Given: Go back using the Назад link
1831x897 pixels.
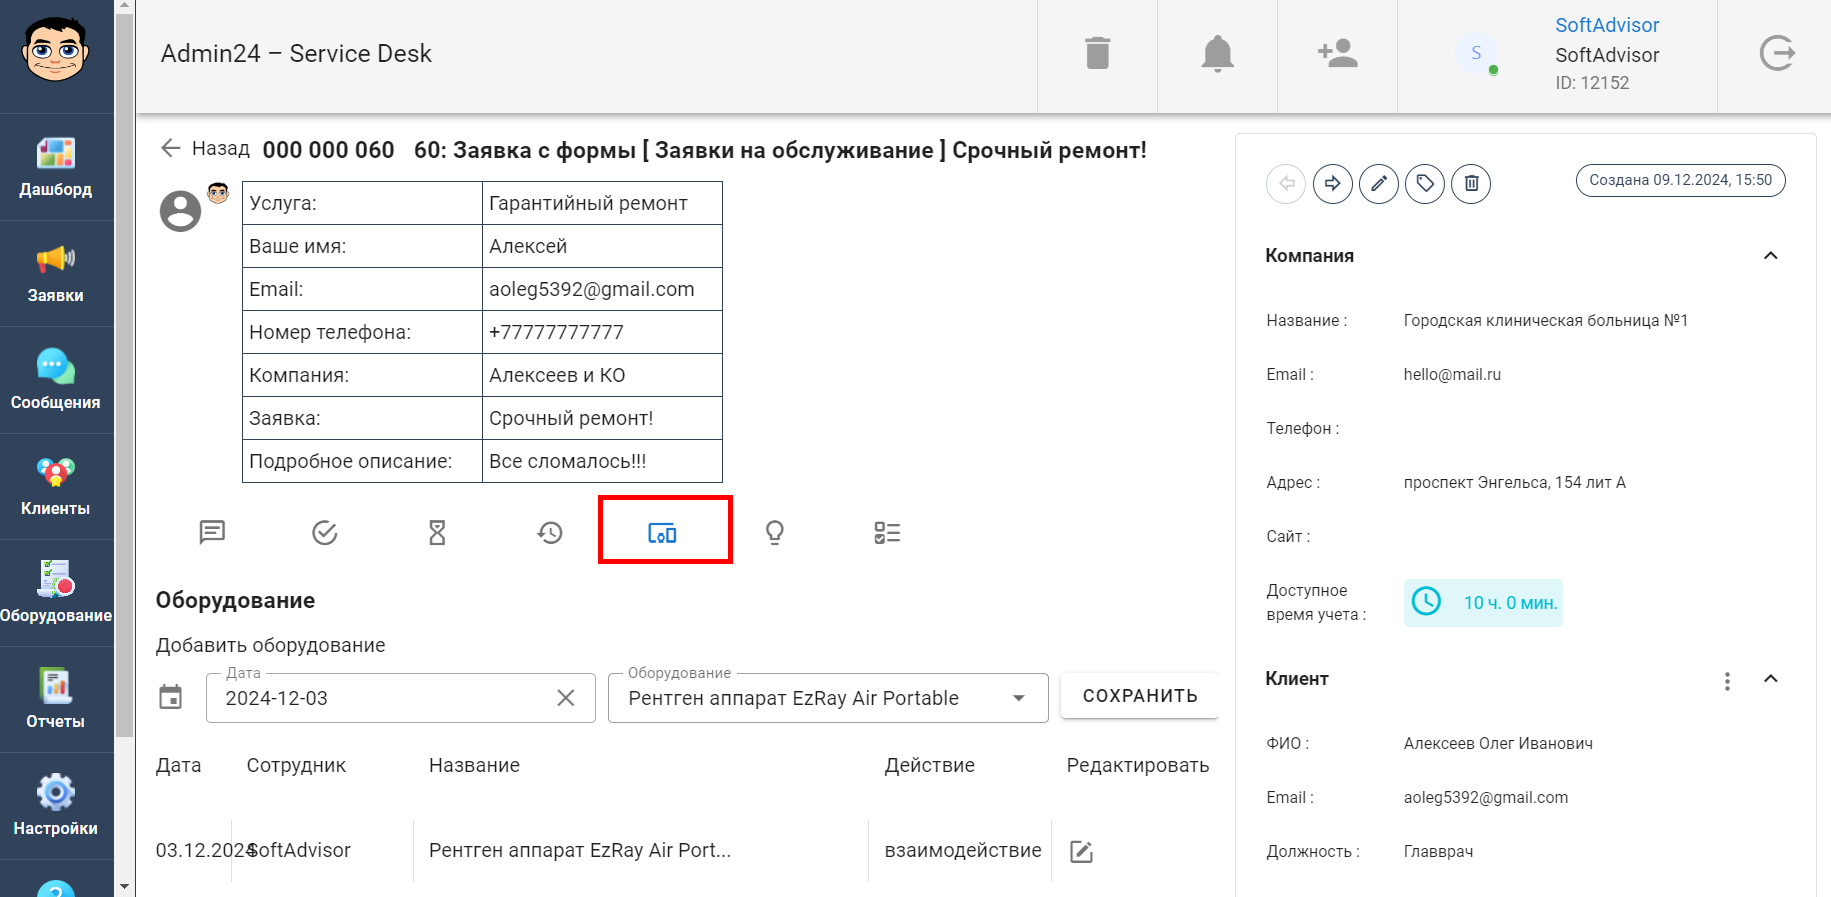Looking at the screenshot, I should [205, 149].
